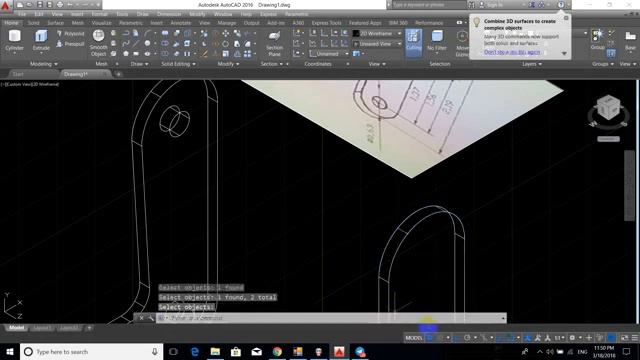640x360 pixels.
Task: Click the help question mark icon
Action: 561,5
